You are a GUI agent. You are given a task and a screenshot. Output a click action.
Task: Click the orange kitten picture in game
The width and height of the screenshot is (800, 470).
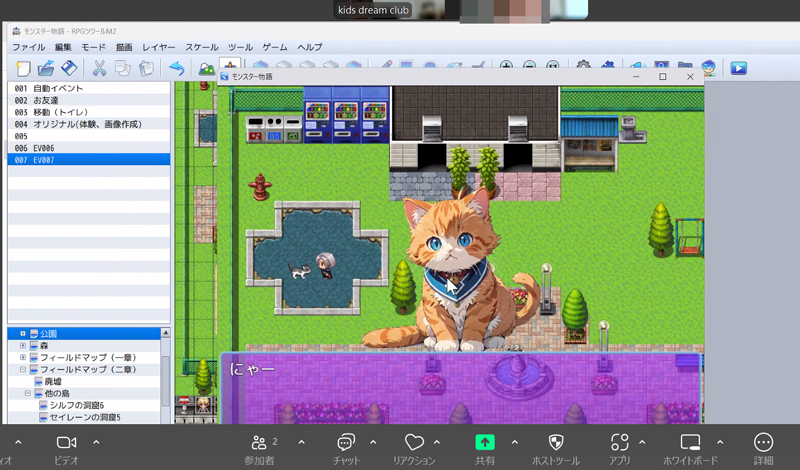tap(454, 270)
